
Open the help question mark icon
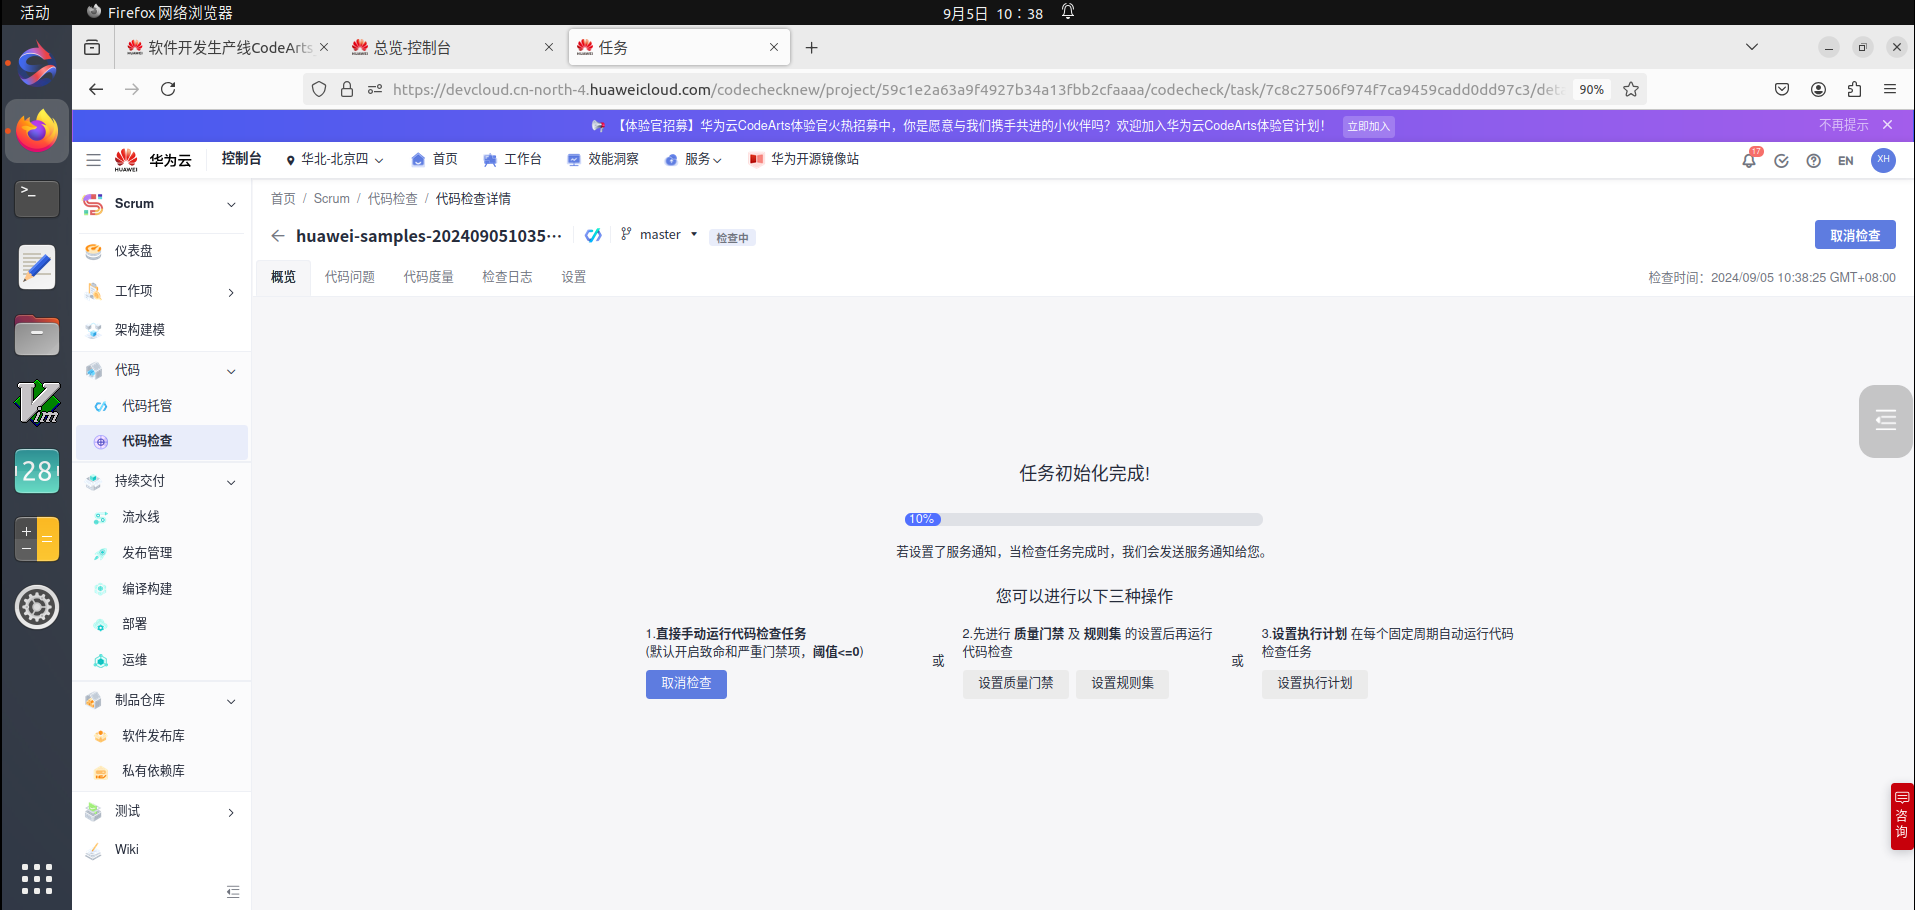1813,161
